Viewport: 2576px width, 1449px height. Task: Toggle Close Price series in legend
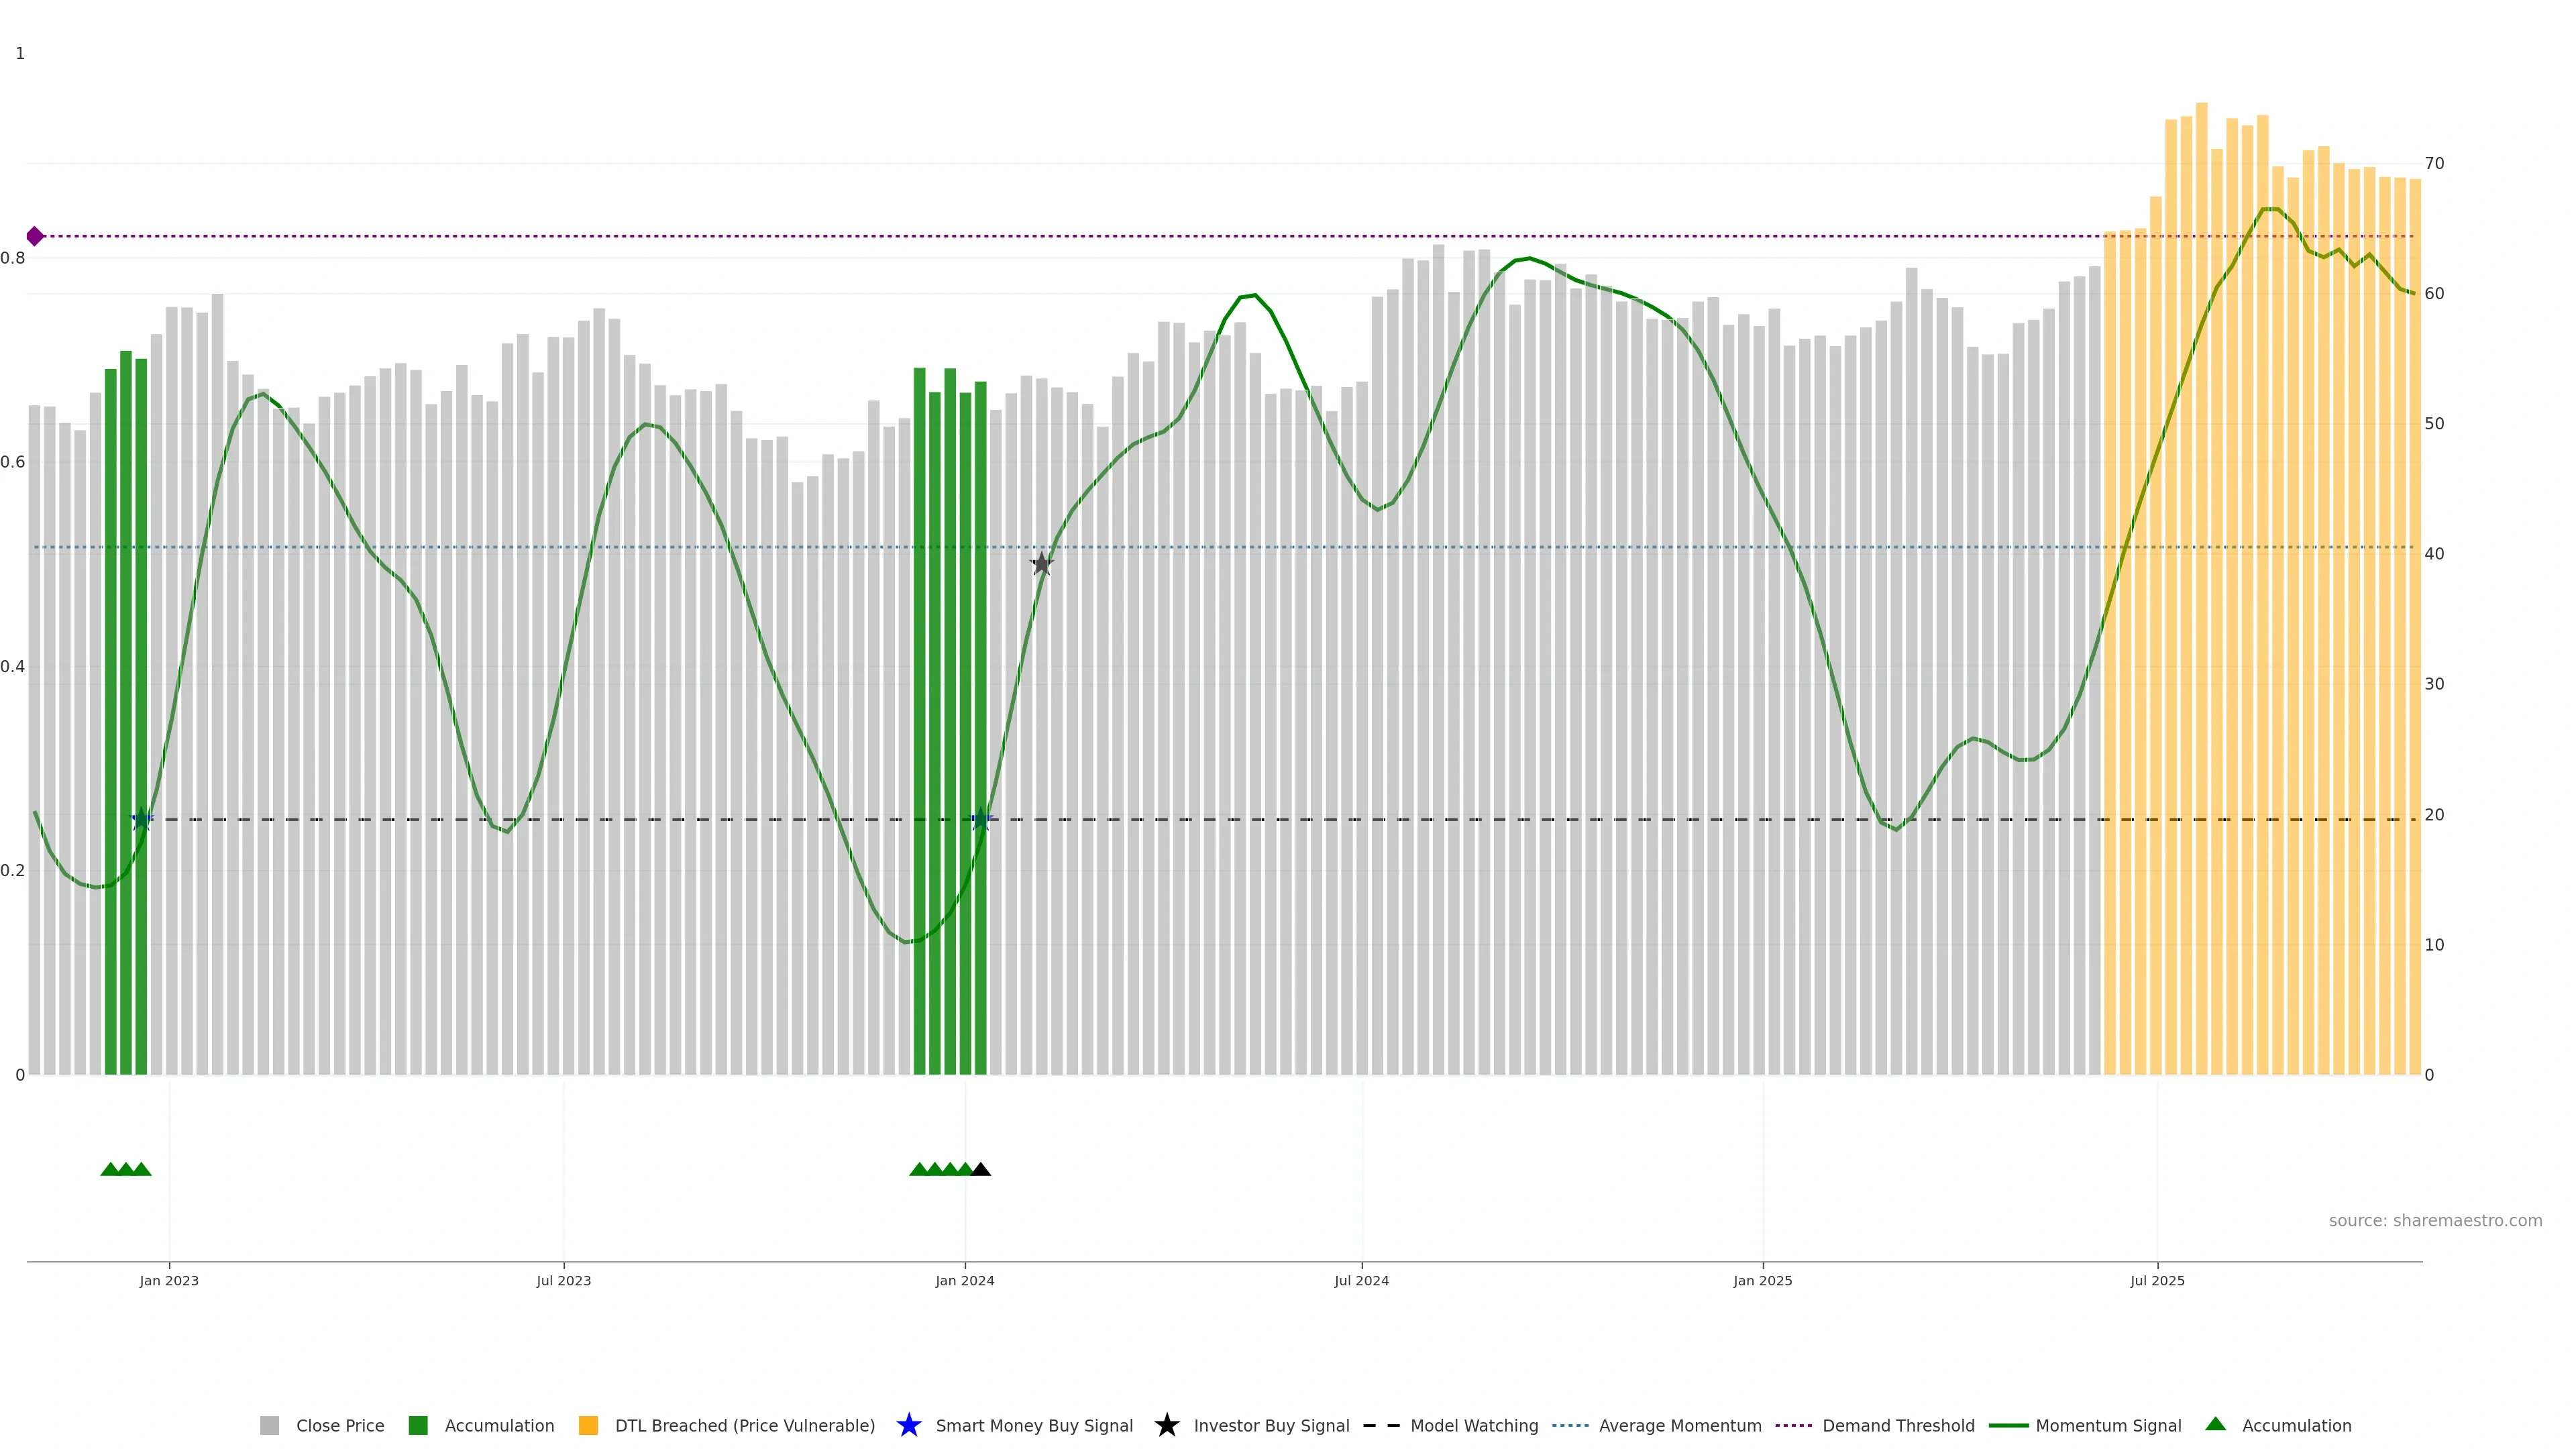(x=339, y=1426)
